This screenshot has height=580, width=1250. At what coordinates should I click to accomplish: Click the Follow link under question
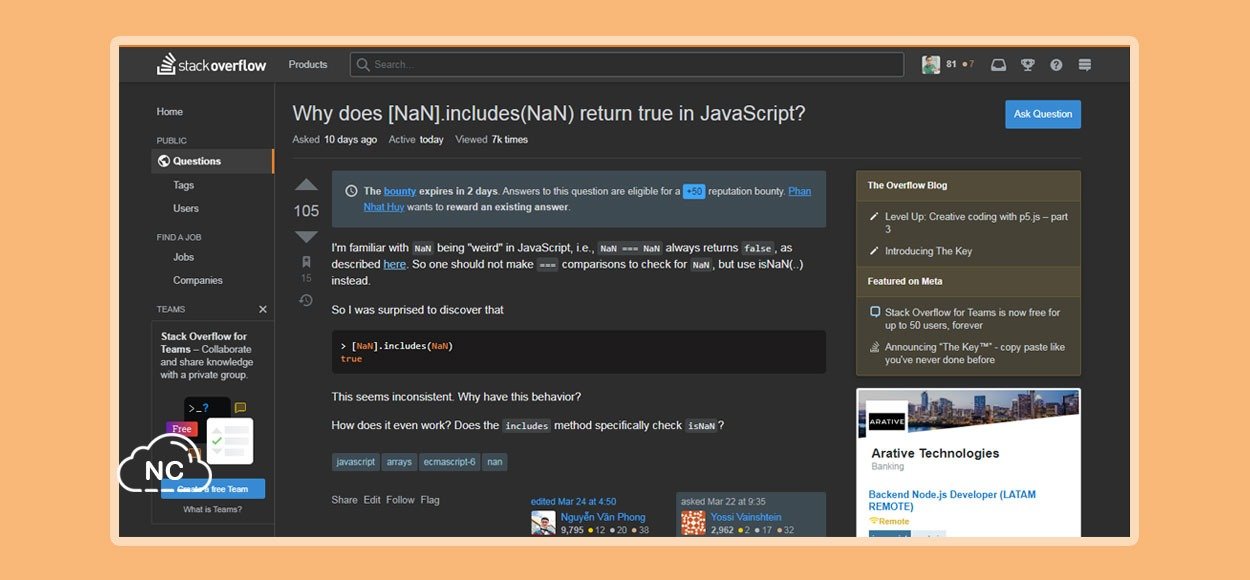coord(400,500)
